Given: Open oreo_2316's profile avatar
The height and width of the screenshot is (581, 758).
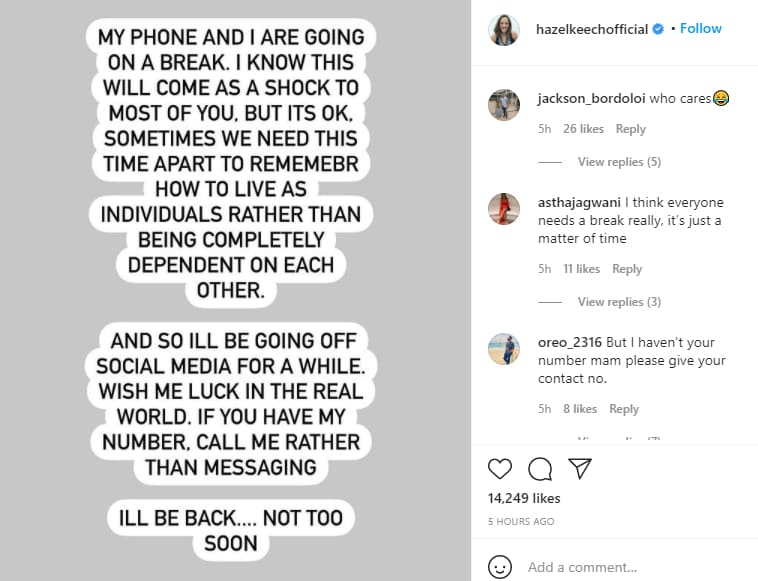Looking at the screenshot, I should [x=504, y=349].
